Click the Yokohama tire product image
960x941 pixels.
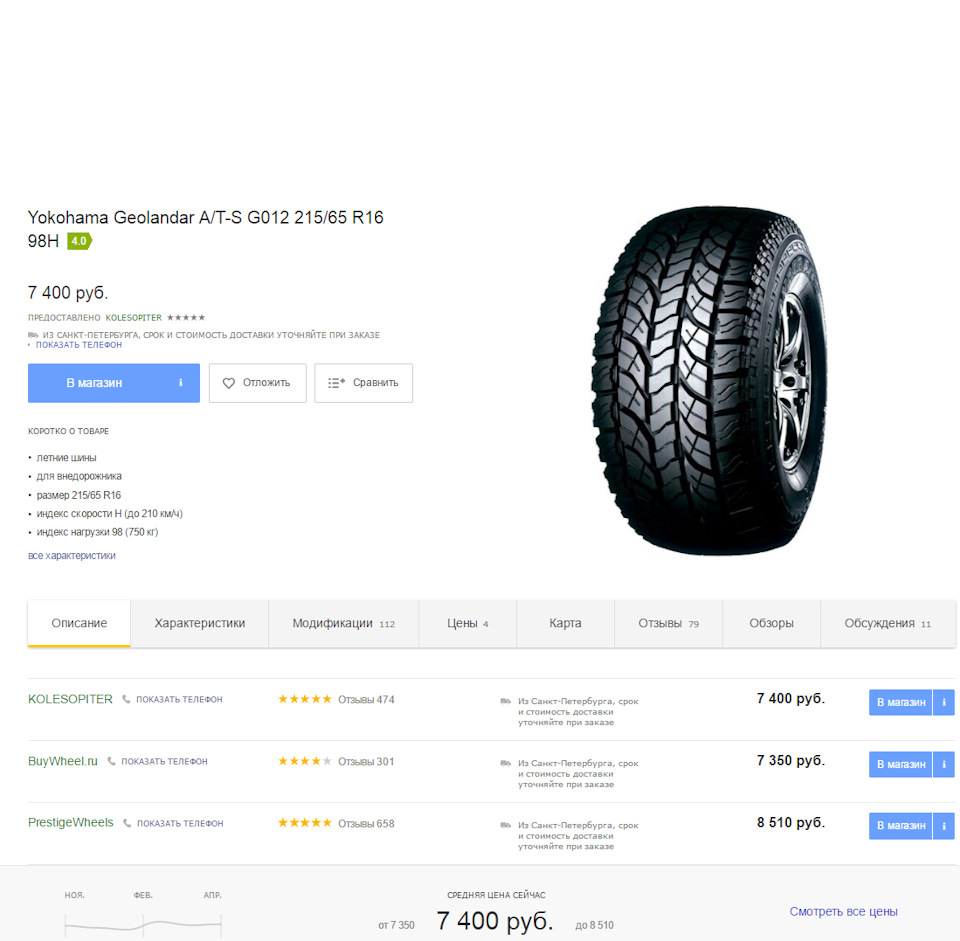click(x=710, y=381)
